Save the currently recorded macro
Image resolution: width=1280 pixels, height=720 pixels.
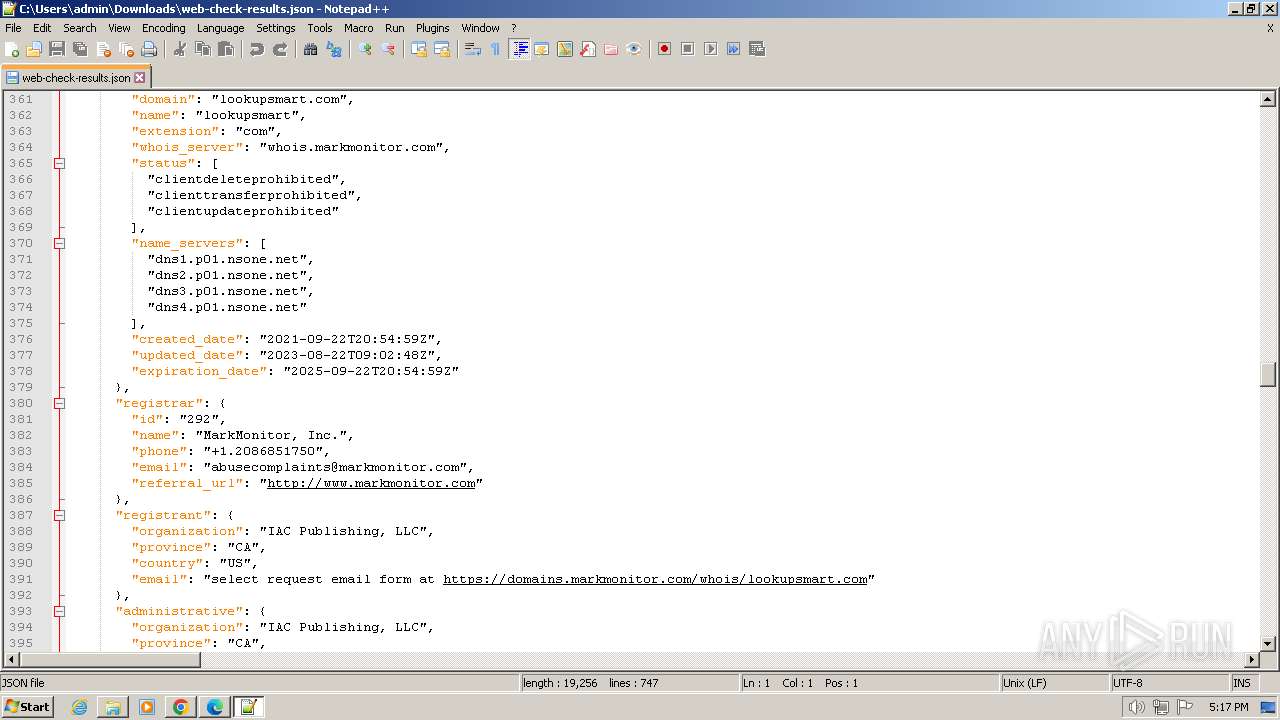click(x=757, y=49)
